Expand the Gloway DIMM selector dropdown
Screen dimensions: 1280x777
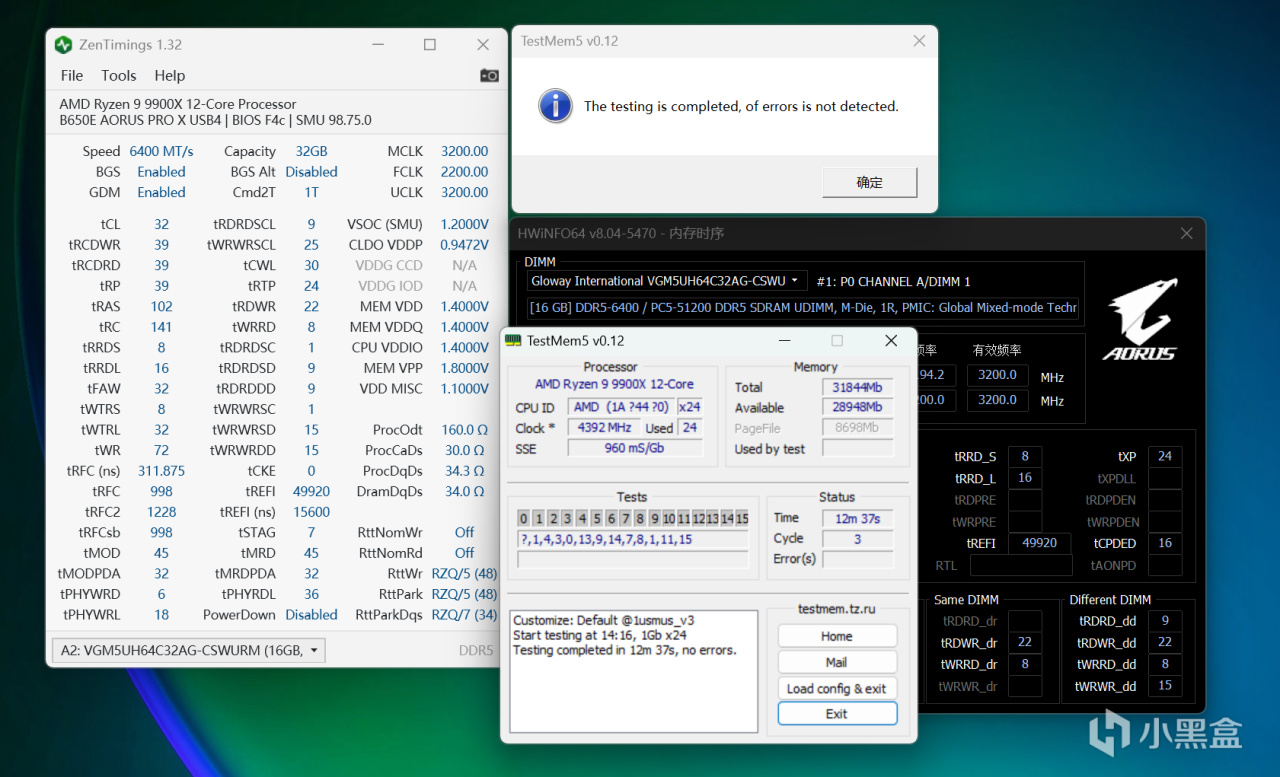[667, 281]
